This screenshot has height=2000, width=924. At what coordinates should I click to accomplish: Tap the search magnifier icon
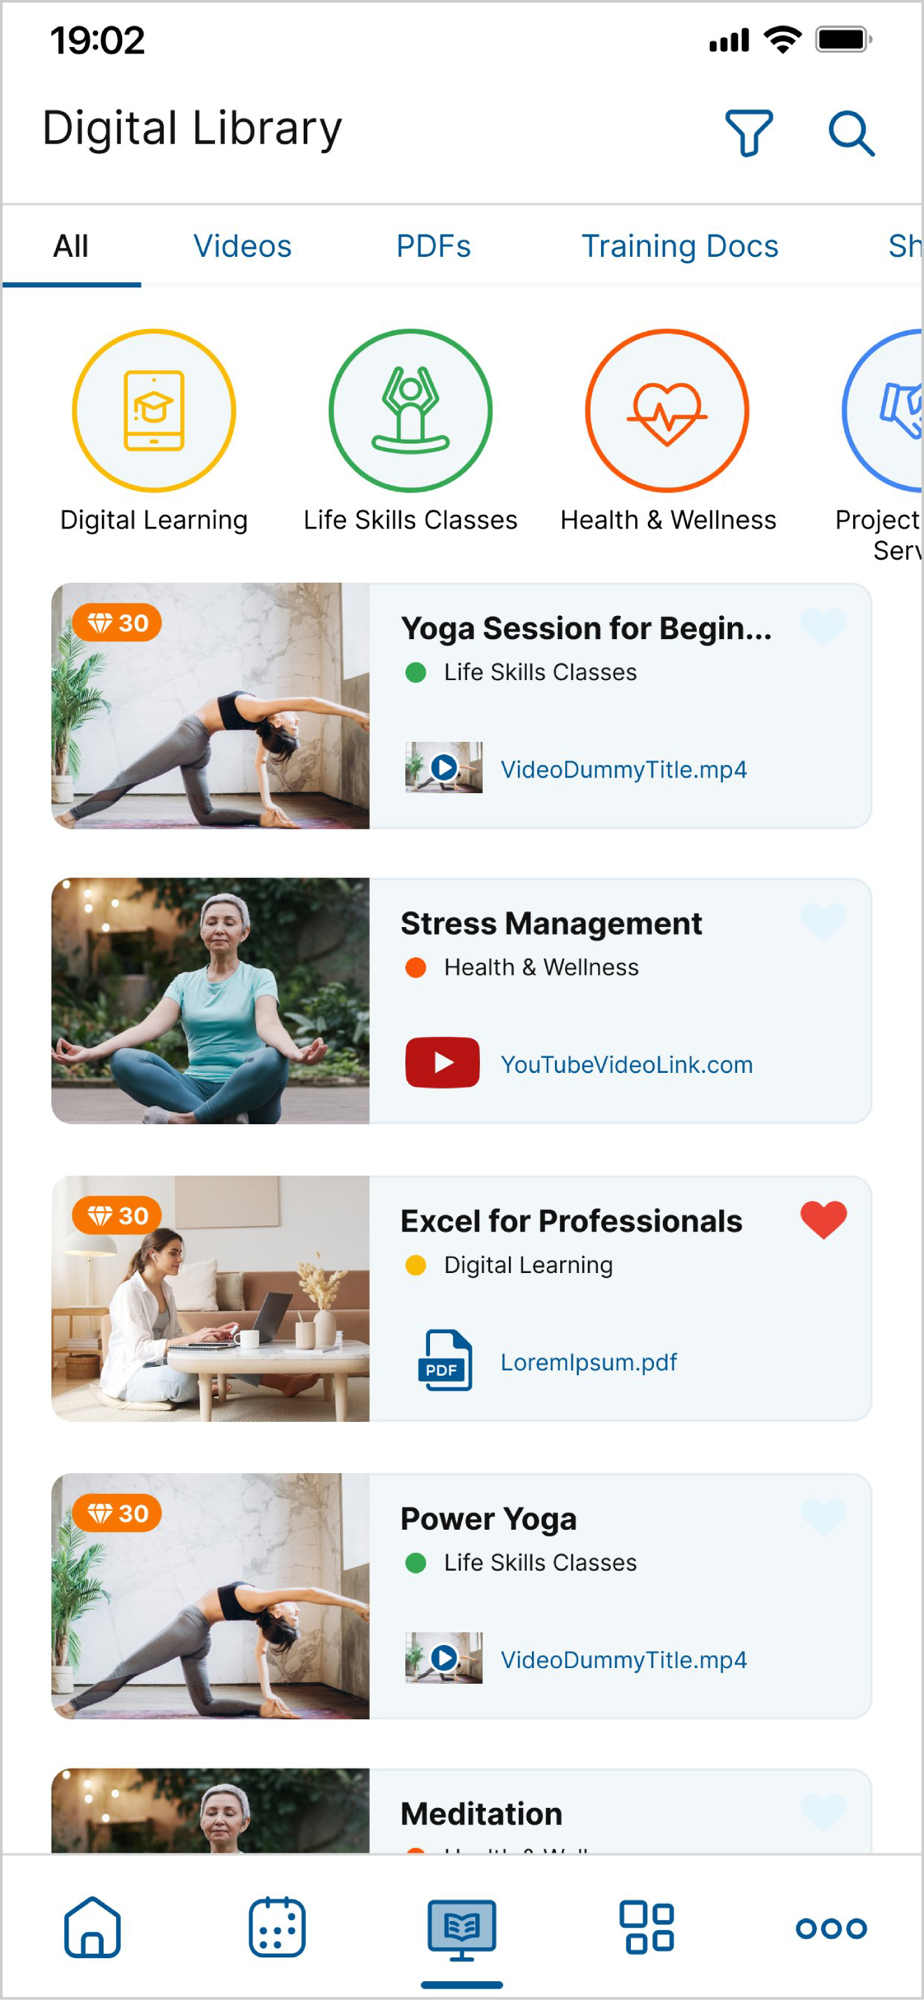click(851, 133)
